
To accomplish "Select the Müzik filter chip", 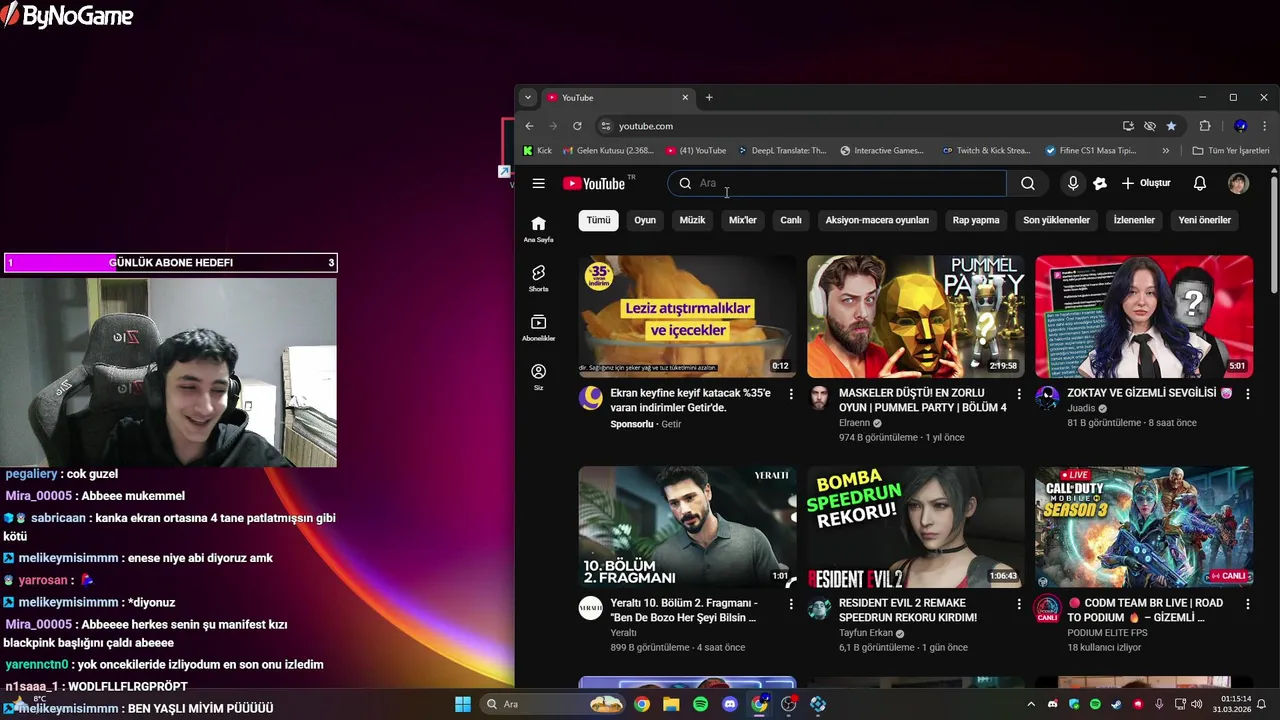I will click(x=692, y=220).
